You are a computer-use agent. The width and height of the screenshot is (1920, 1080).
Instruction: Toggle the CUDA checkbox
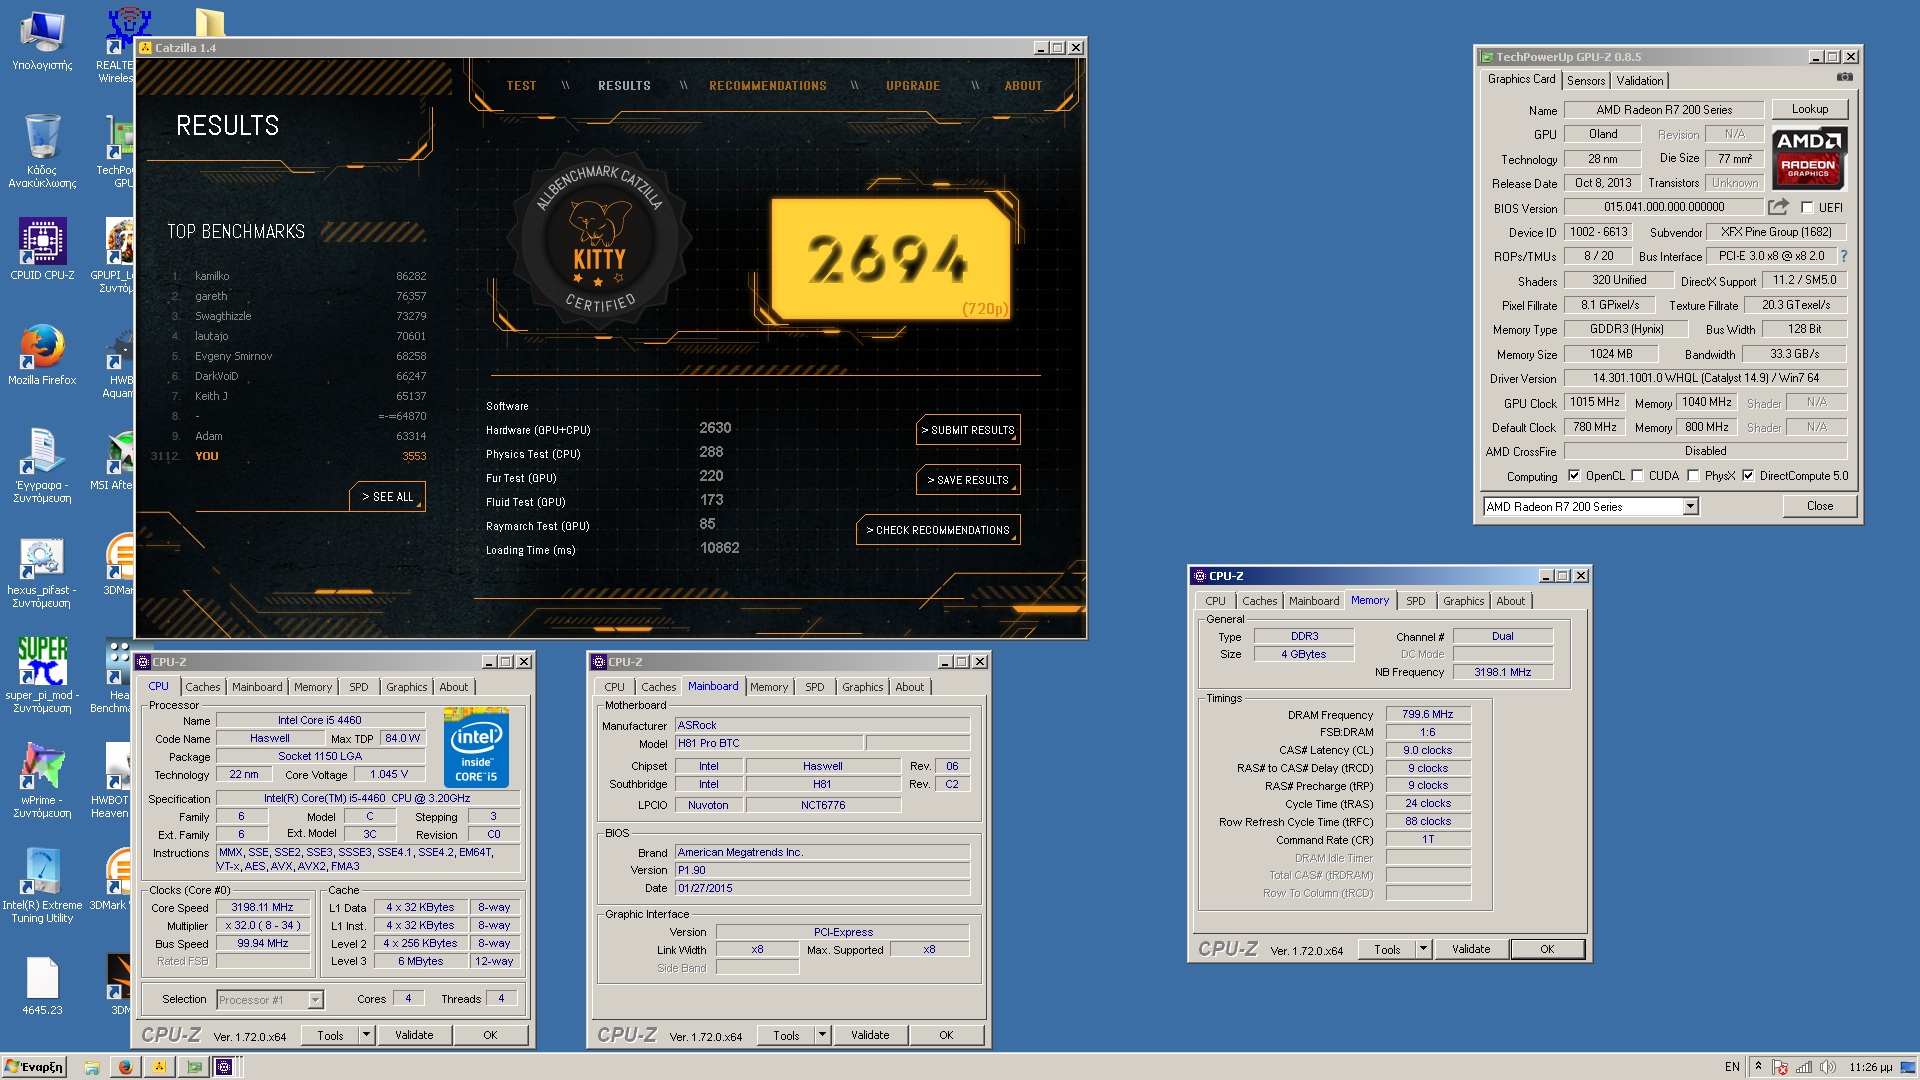(x=1637, y=476)
